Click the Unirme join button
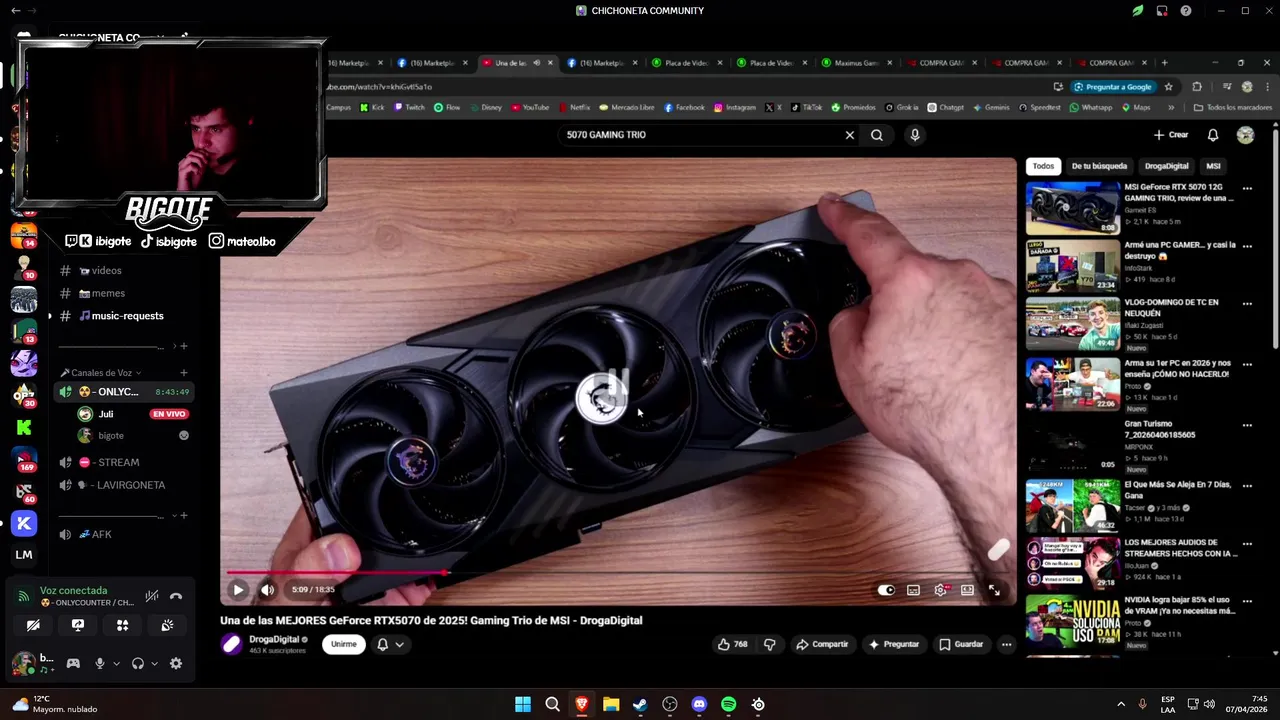 point(343,644)
